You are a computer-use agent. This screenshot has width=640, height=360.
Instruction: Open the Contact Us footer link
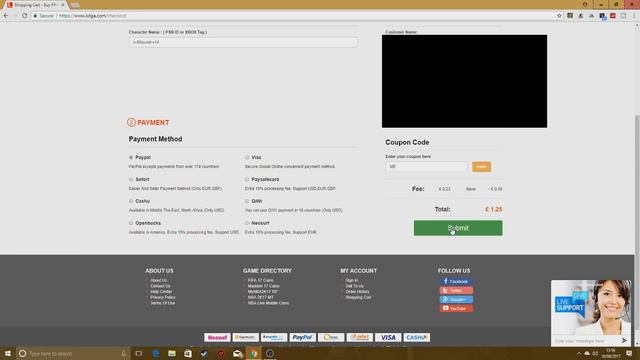click(160, 286)
